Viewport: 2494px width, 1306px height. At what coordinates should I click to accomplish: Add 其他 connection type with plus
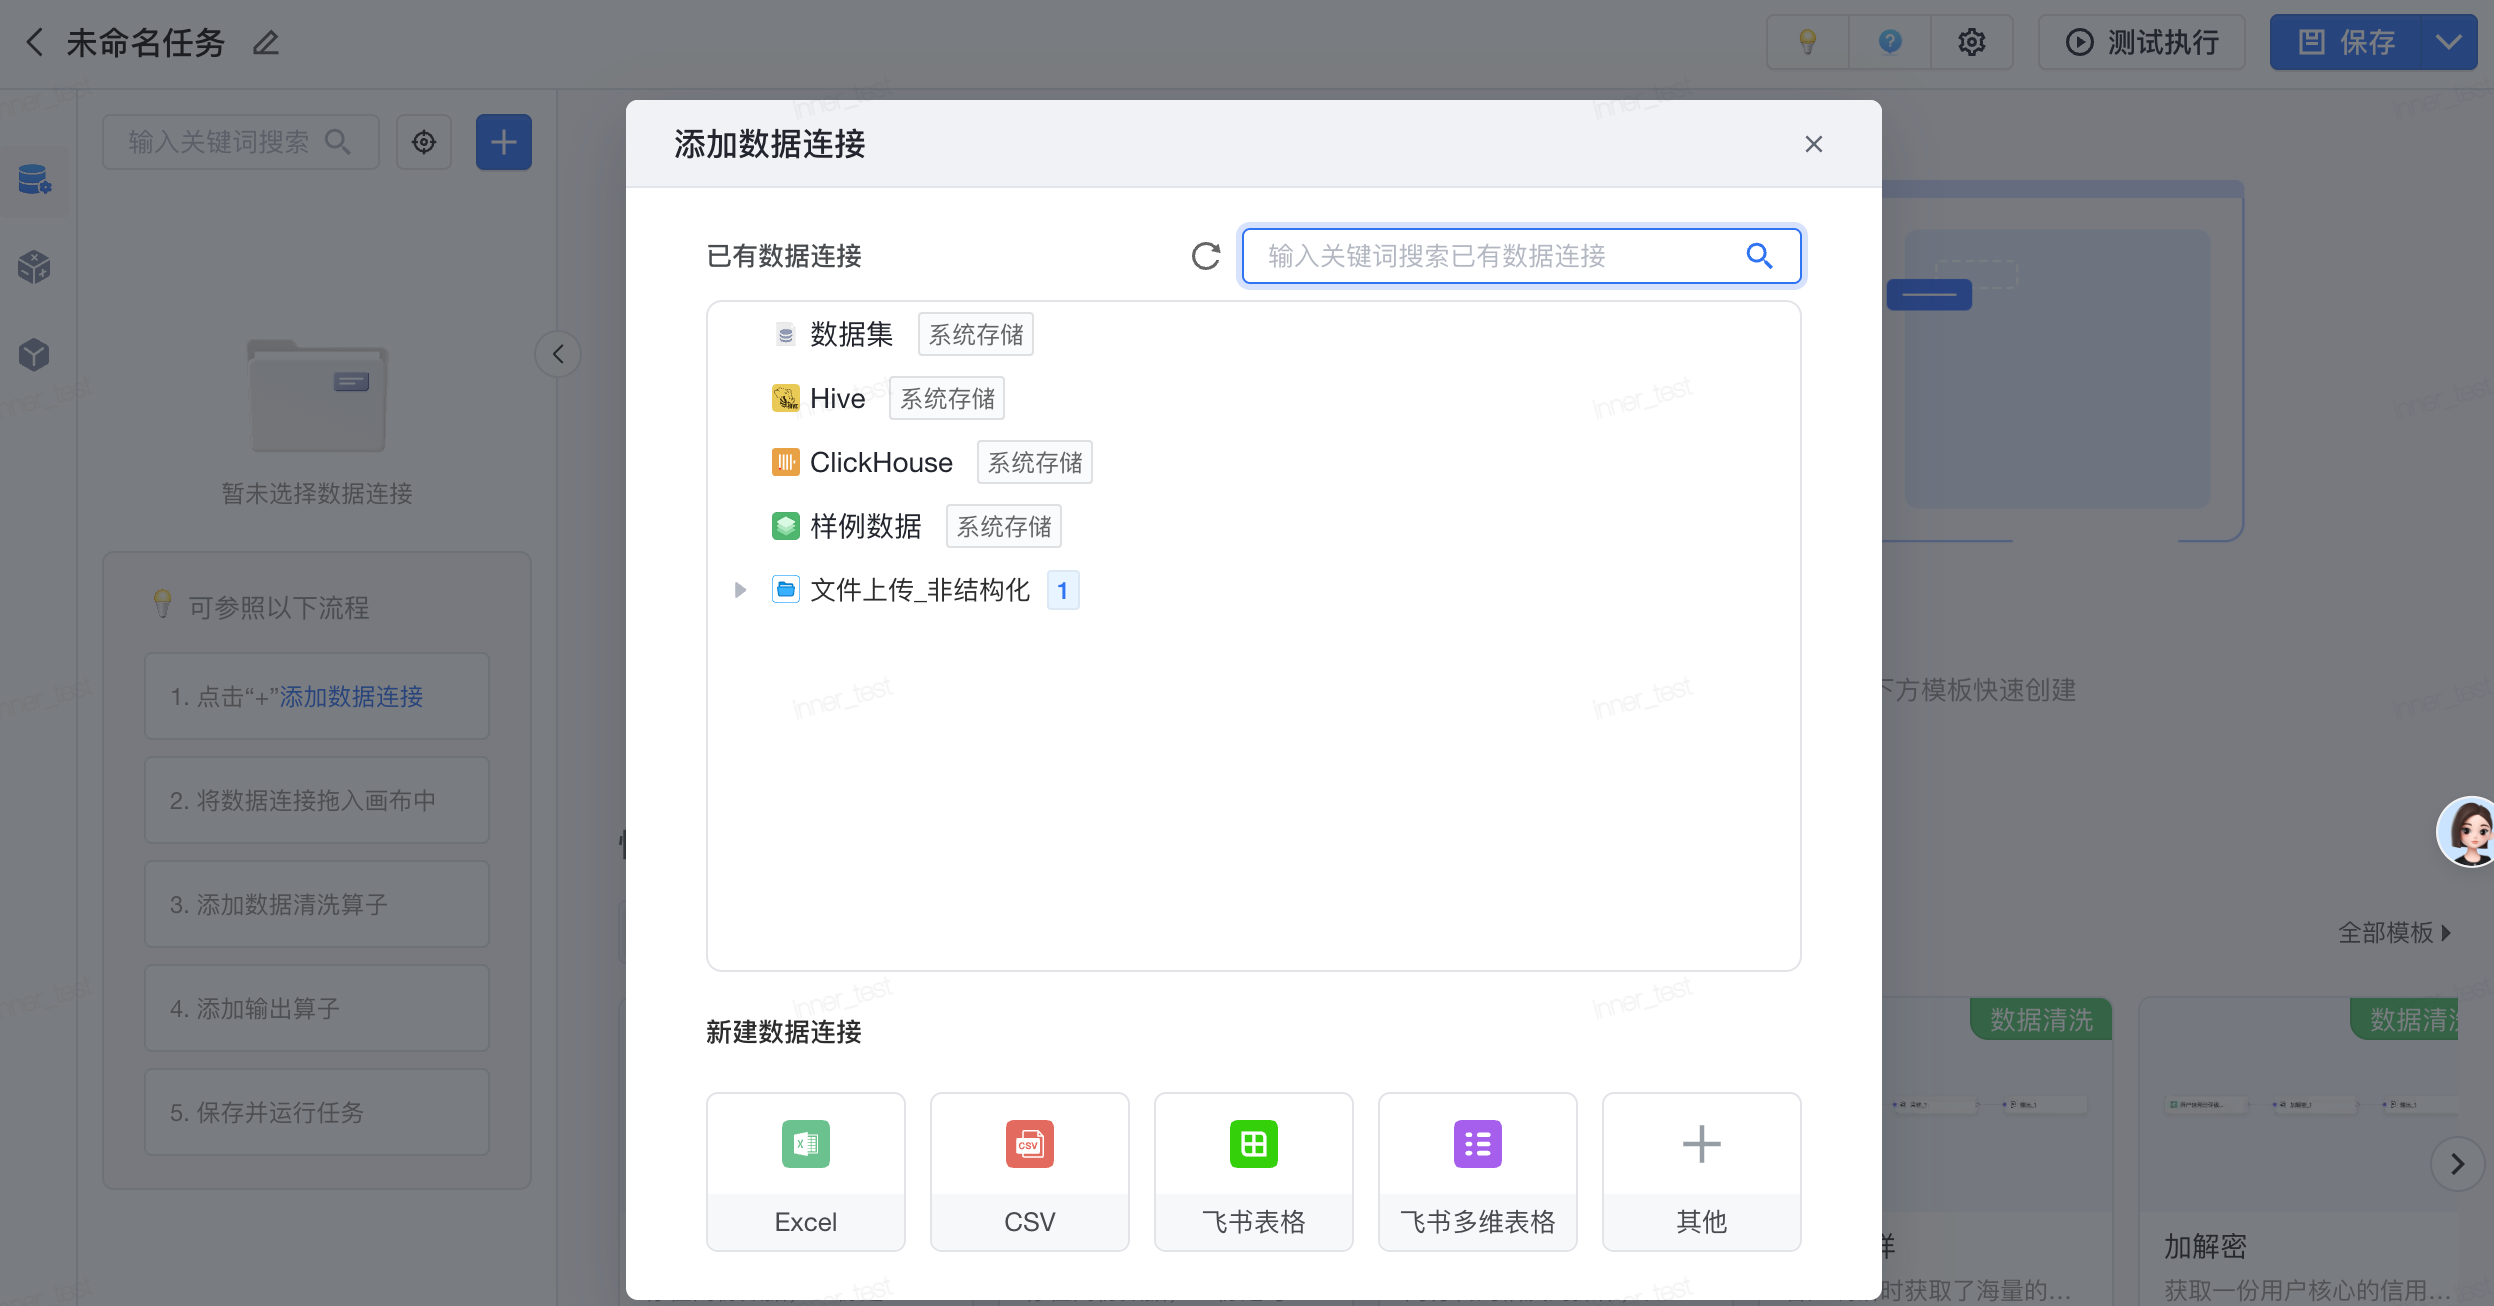click(x=1701, y=1171)
